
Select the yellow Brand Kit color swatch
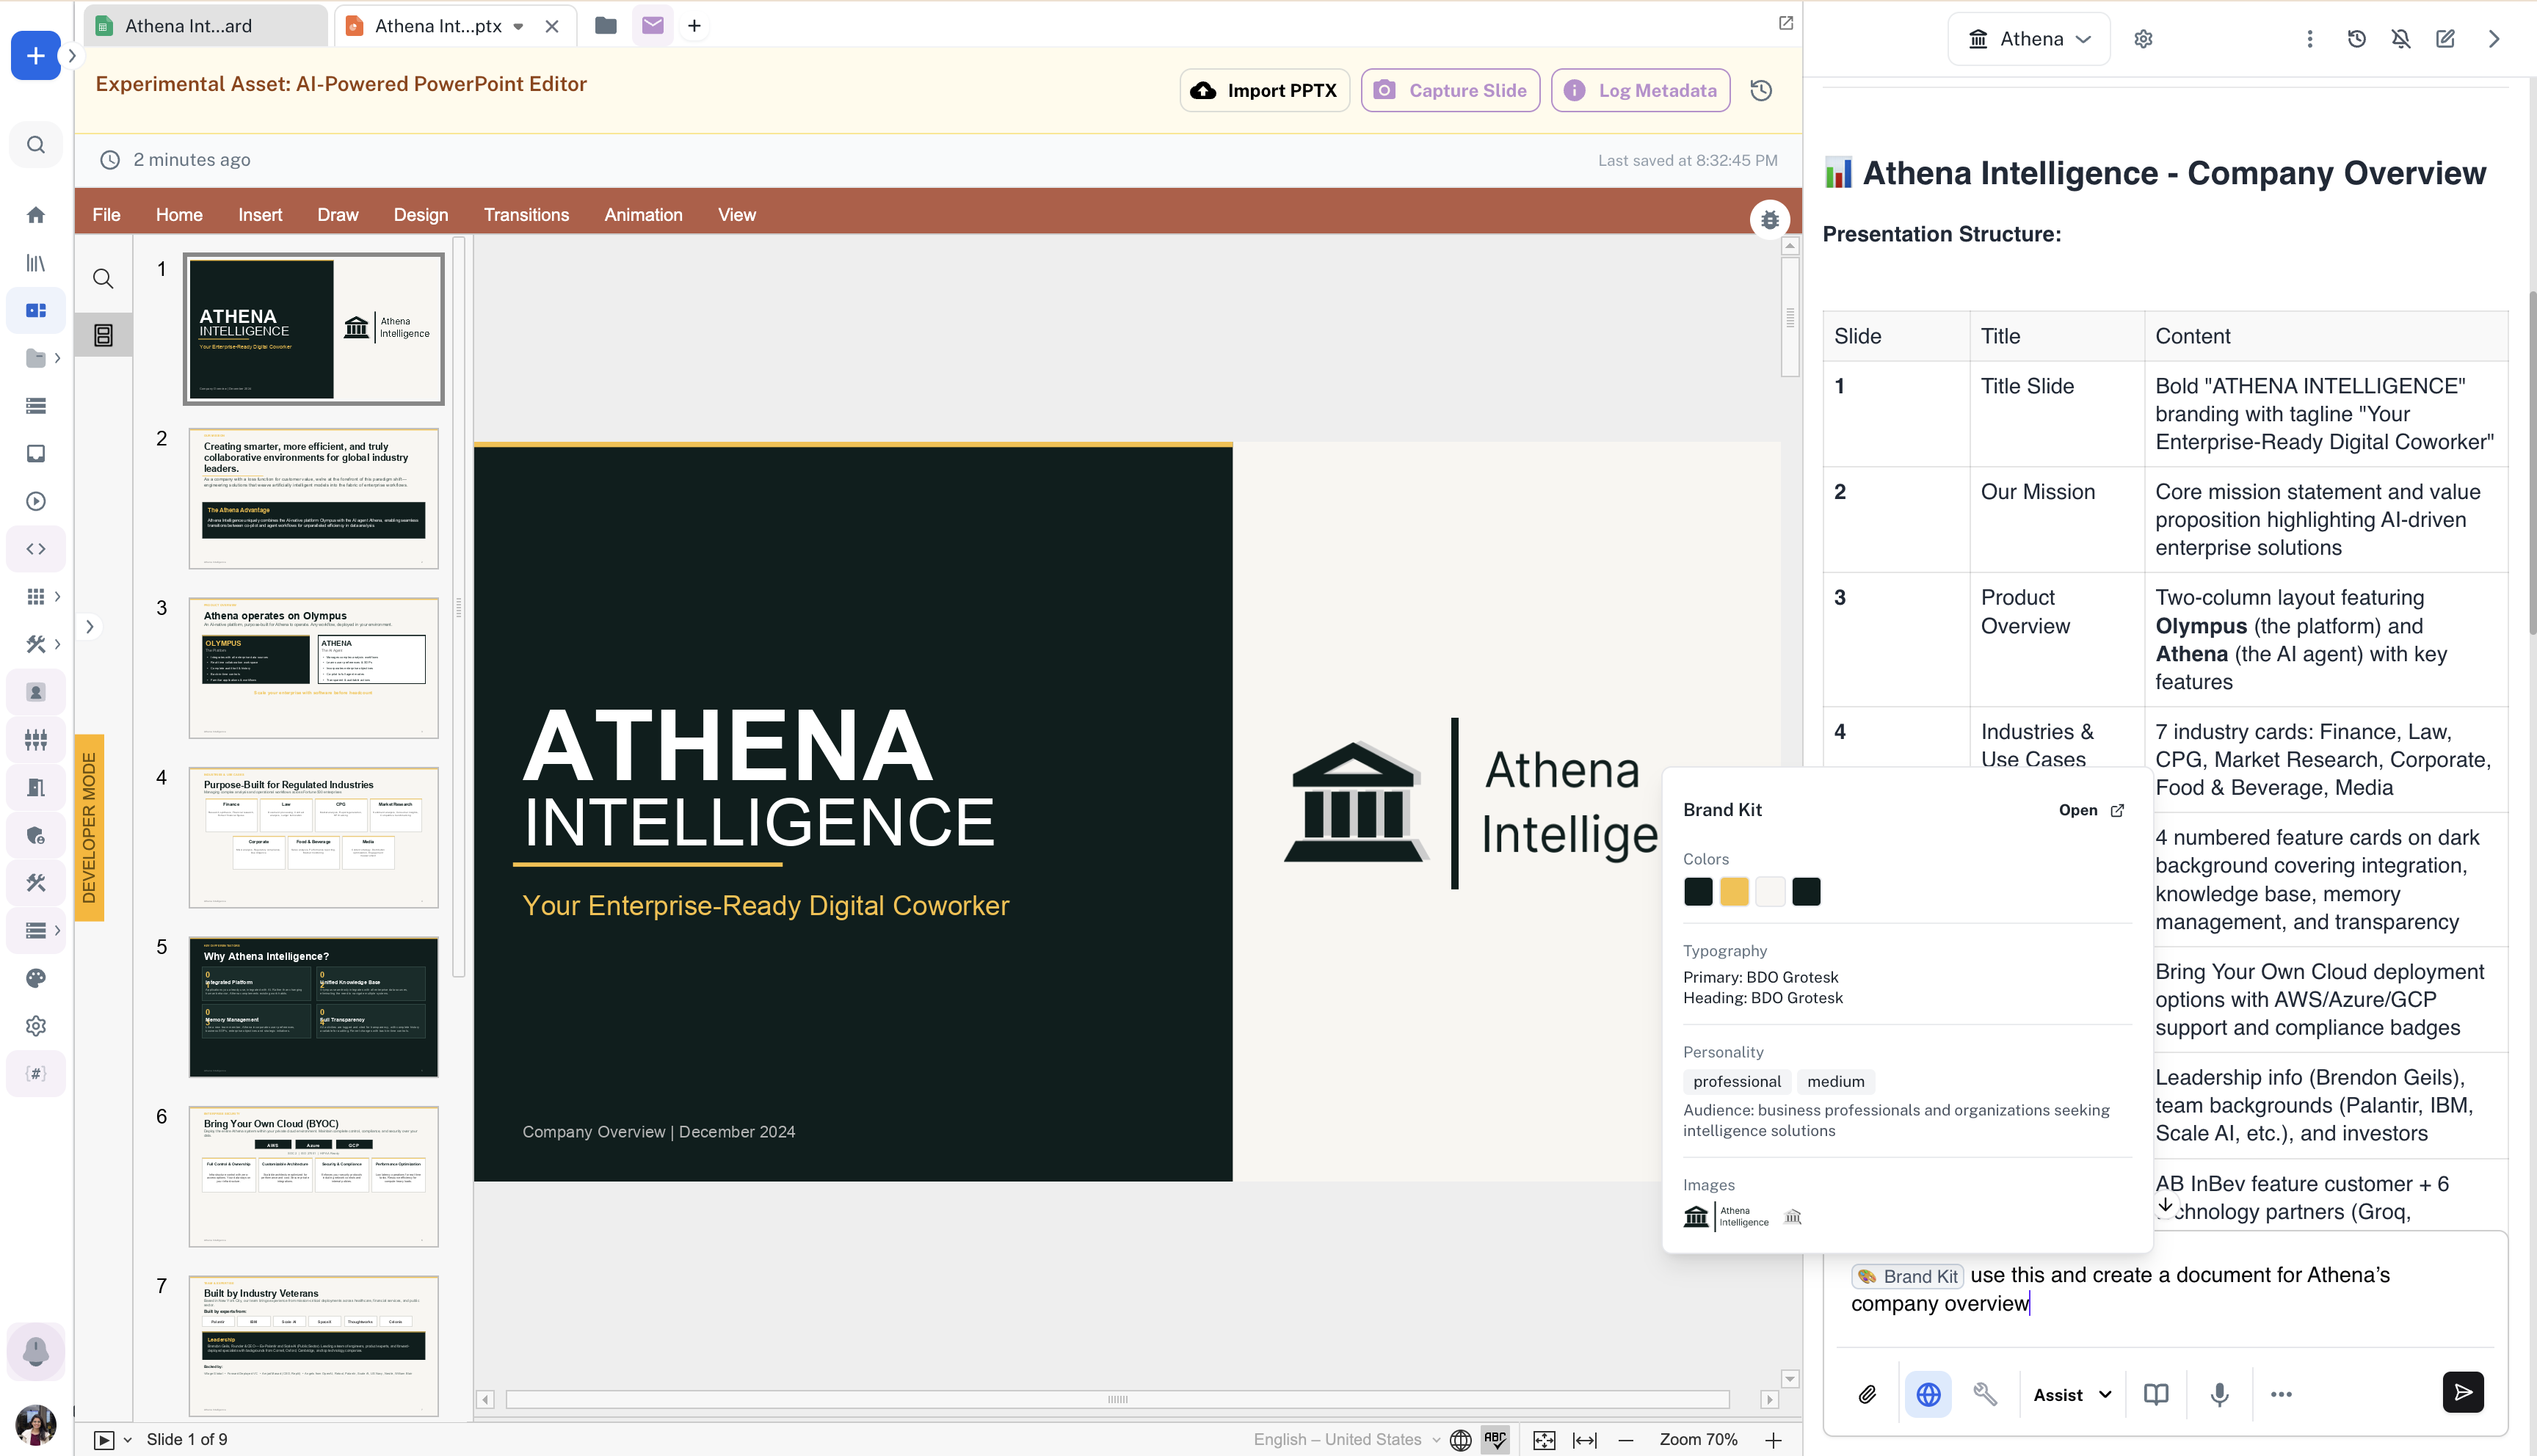(1734, 891)
